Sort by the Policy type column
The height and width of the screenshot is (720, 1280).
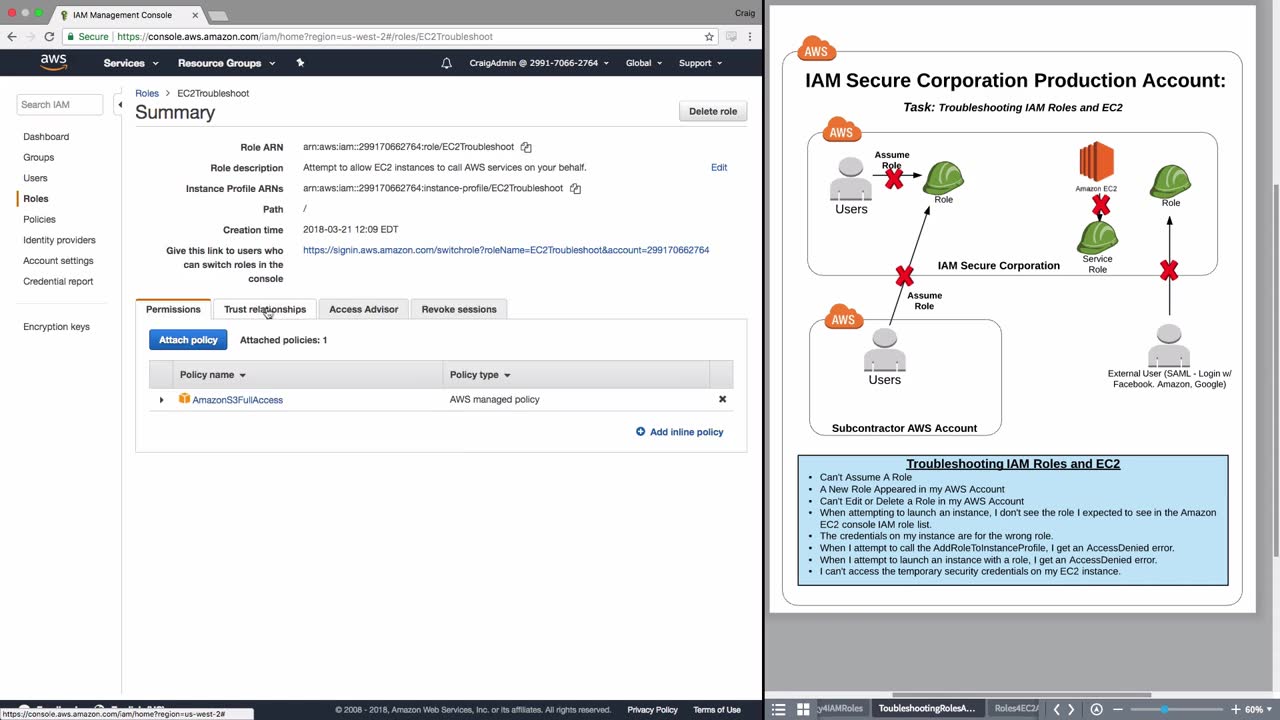point(480,375)
